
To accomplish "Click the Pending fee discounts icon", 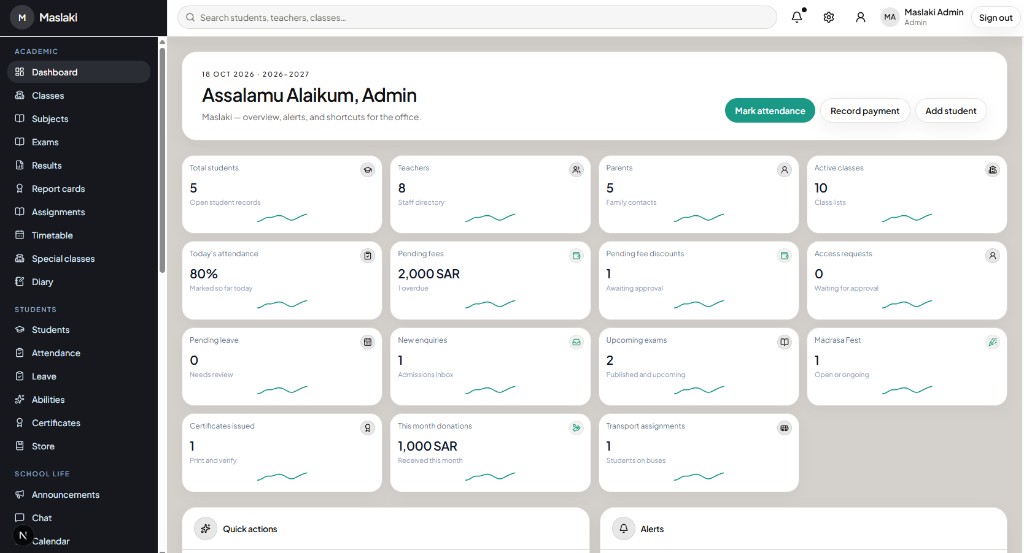I will (784, 256).
